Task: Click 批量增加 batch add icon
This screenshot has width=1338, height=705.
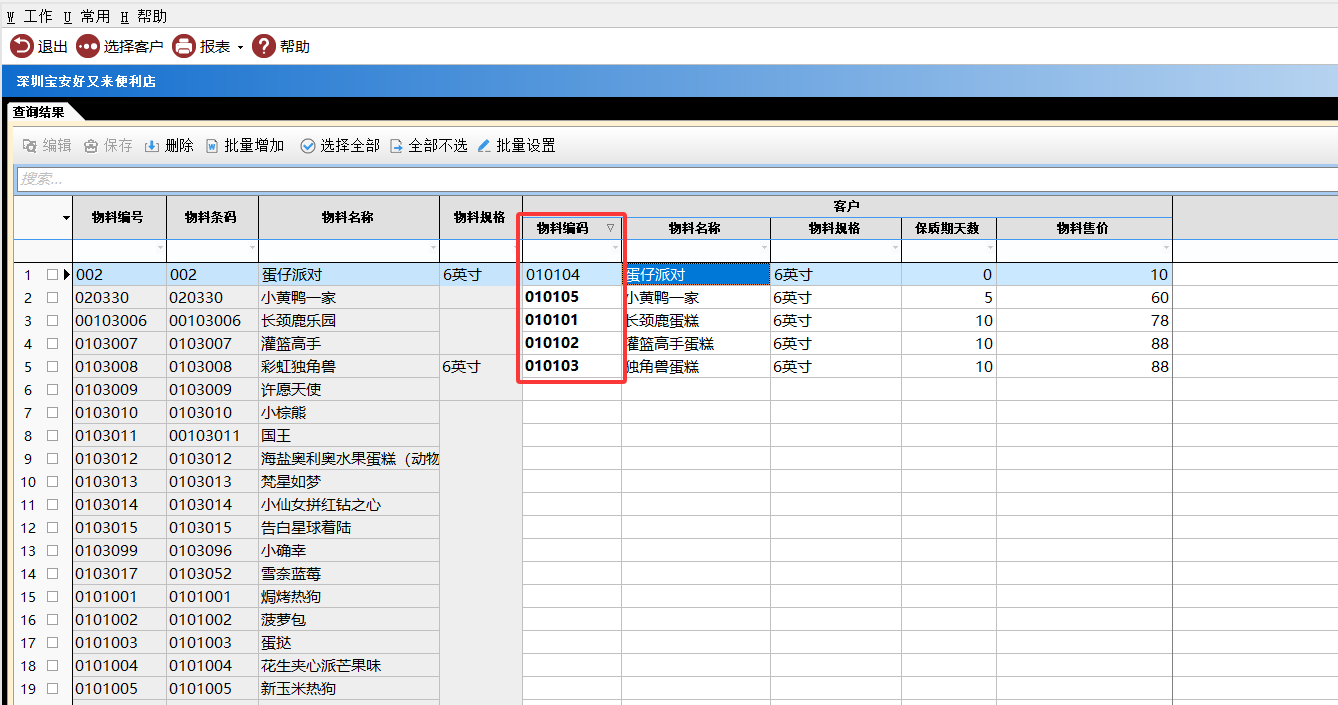Action: pyautogui.click(x=212, y=146)
